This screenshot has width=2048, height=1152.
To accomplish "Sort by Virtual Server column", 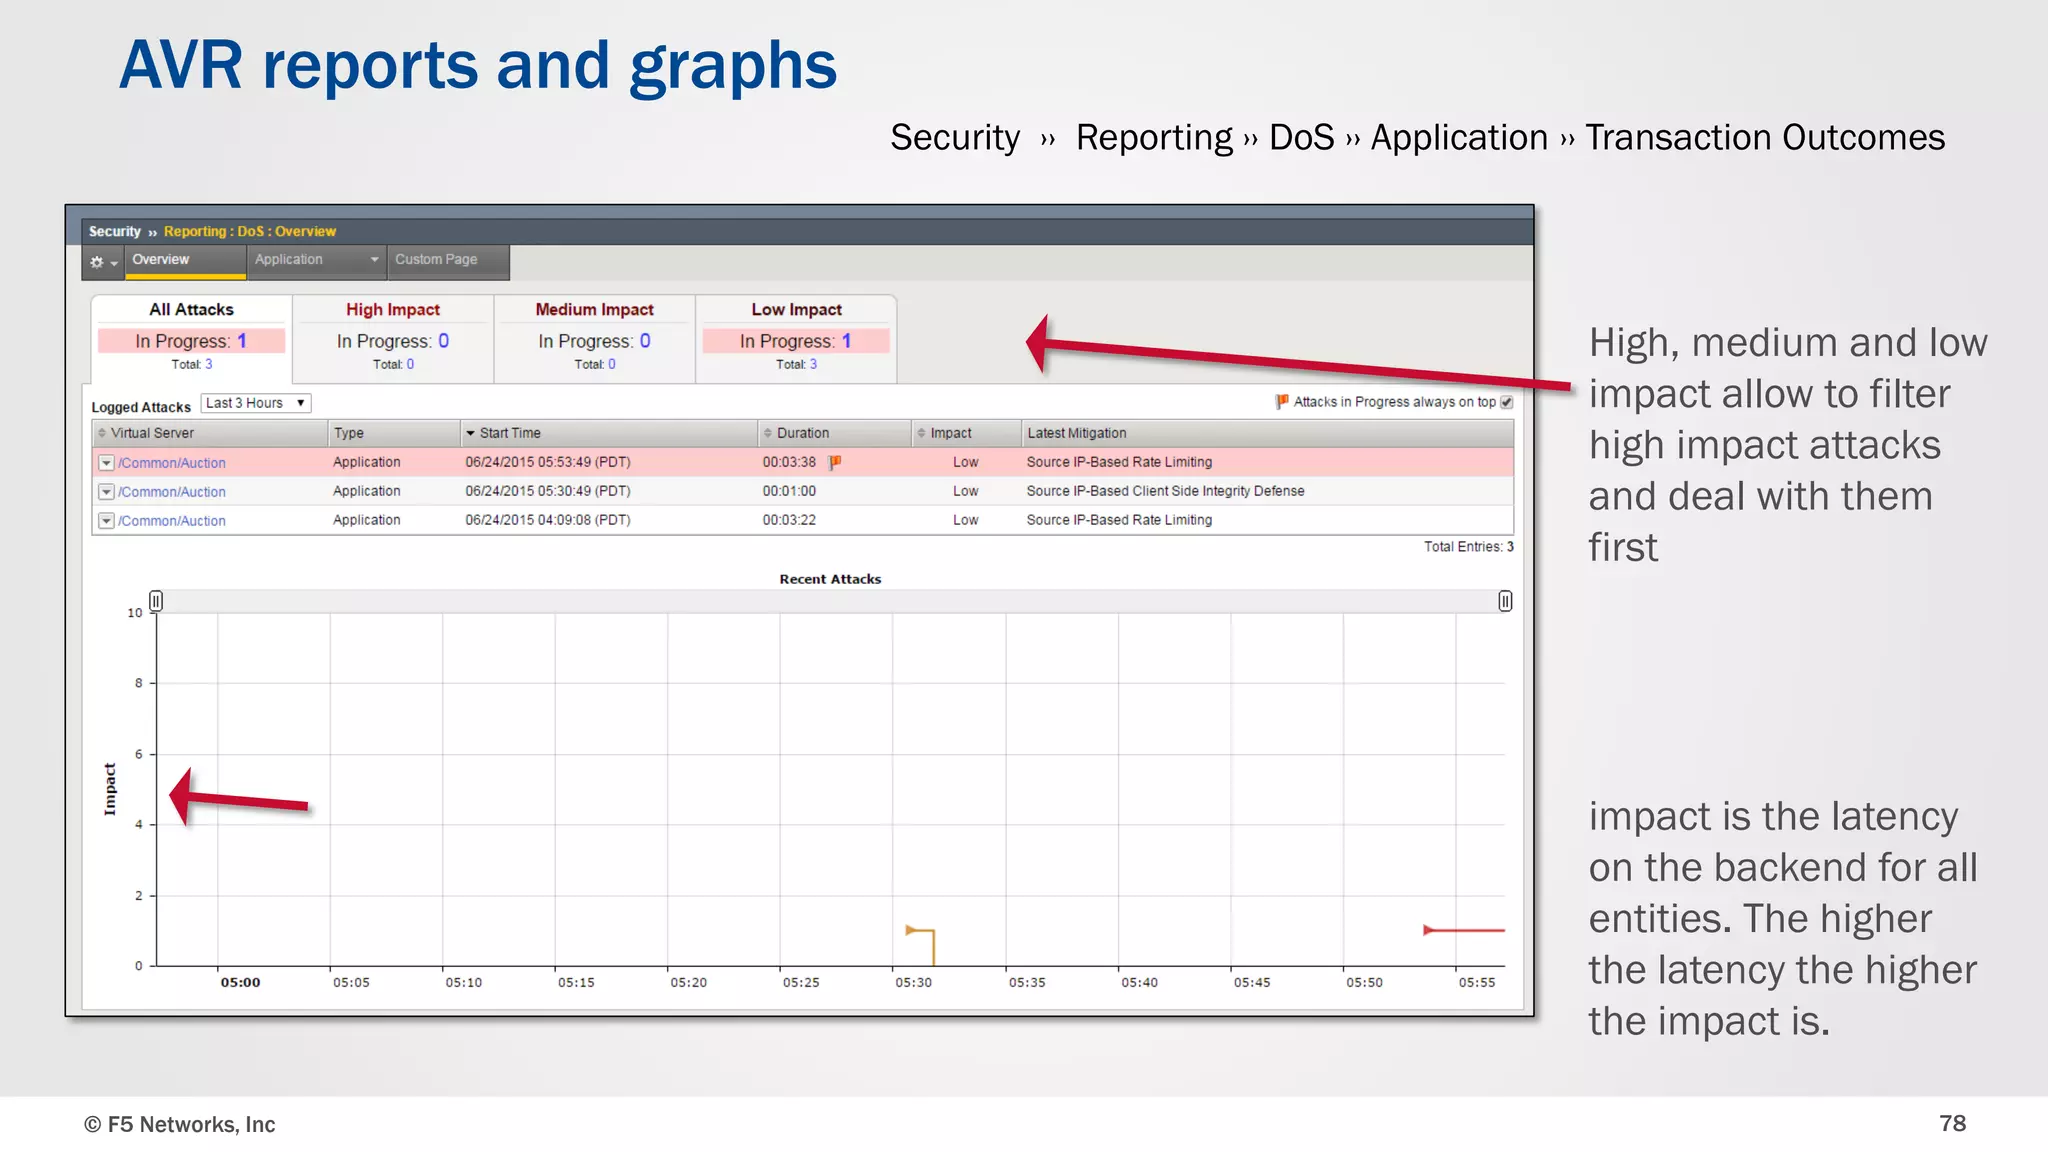I will 210,433.
